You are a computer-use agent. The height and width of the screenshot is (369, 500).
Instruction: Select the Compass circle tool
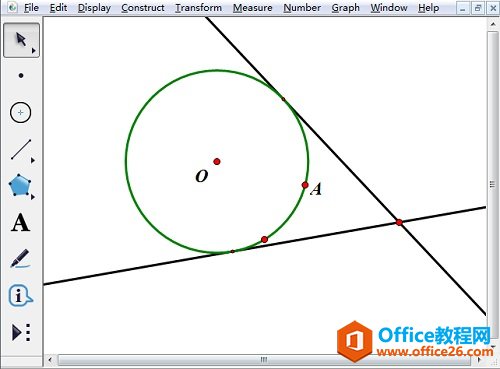coord(21,112)
